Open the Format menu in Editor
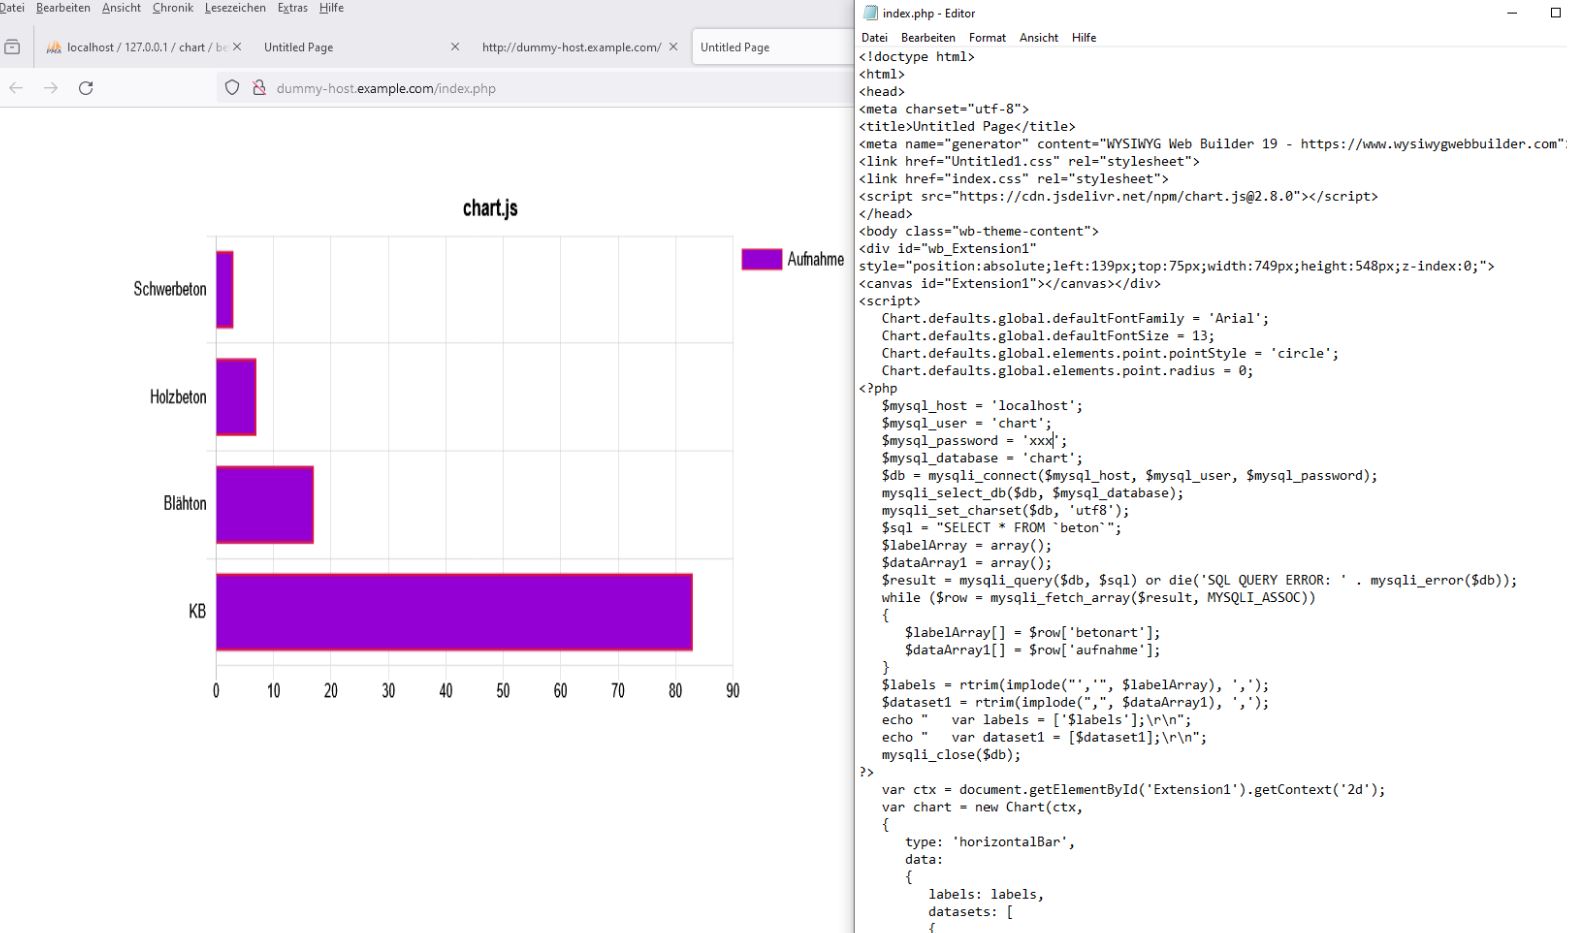The width and height of the screenshot is (1569, 933). (987, 38)
